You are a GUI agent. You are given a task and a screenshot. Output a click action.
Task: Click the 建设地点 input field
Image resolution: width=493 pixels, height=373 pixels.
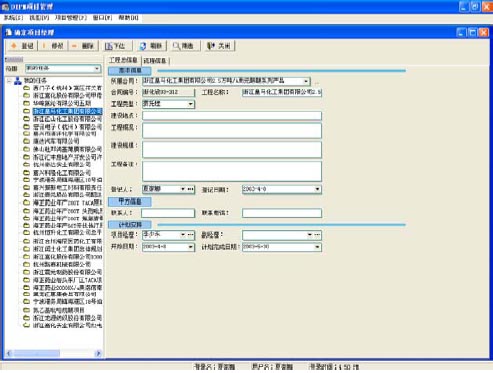click(x=232, y=116)
